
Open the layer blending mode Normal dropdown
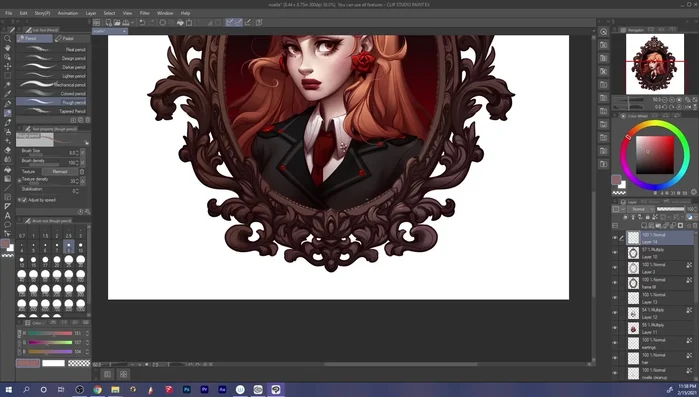(641, 209)
